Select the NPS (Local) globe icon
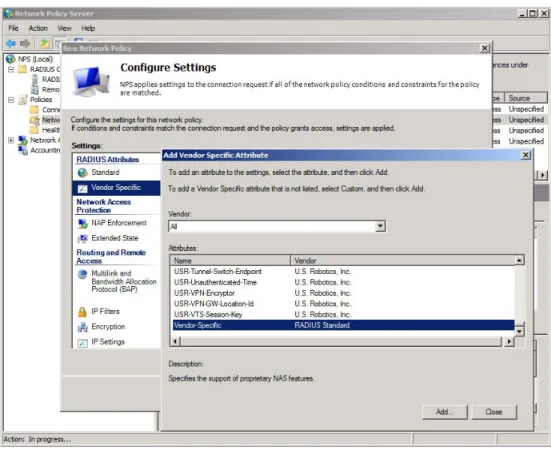 click(x=10, y=59)
